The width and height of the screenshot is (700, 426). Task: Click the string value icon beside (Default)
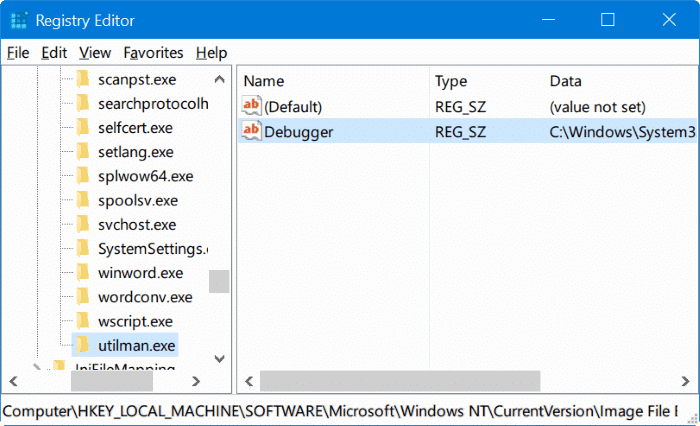point(251,106)
